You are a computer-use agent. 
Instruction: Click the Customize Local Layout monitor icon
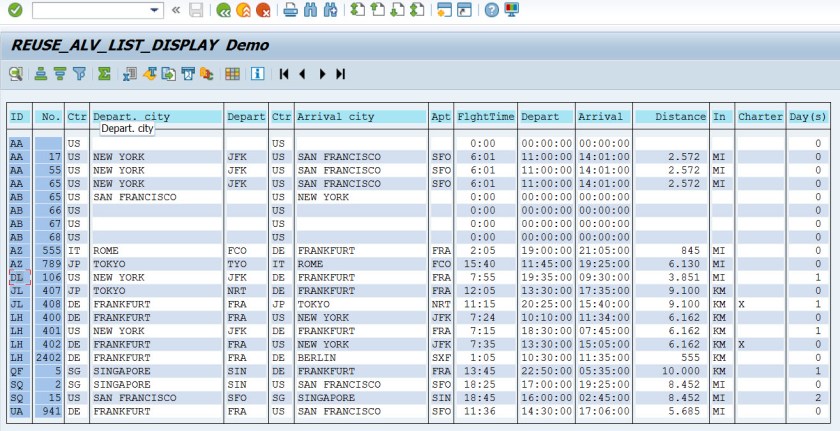pyautogui.click(x=512, y=10)
